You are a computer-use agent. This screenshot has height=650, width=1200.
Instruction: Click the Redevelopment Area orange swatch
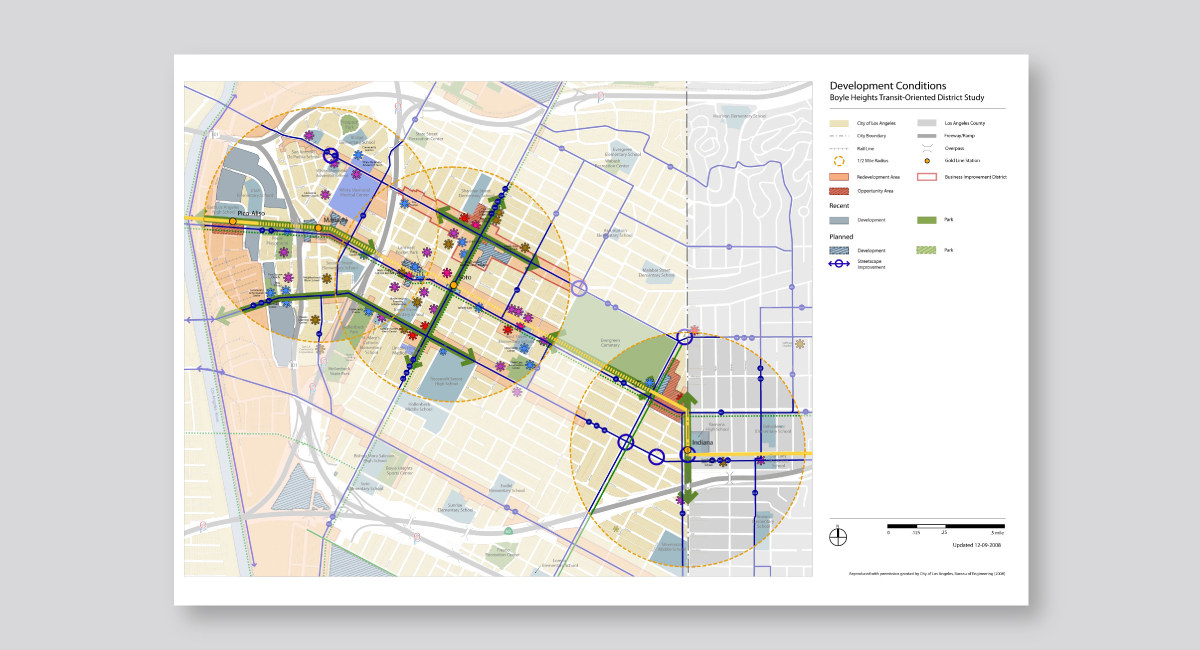click(x=839, y=177)
